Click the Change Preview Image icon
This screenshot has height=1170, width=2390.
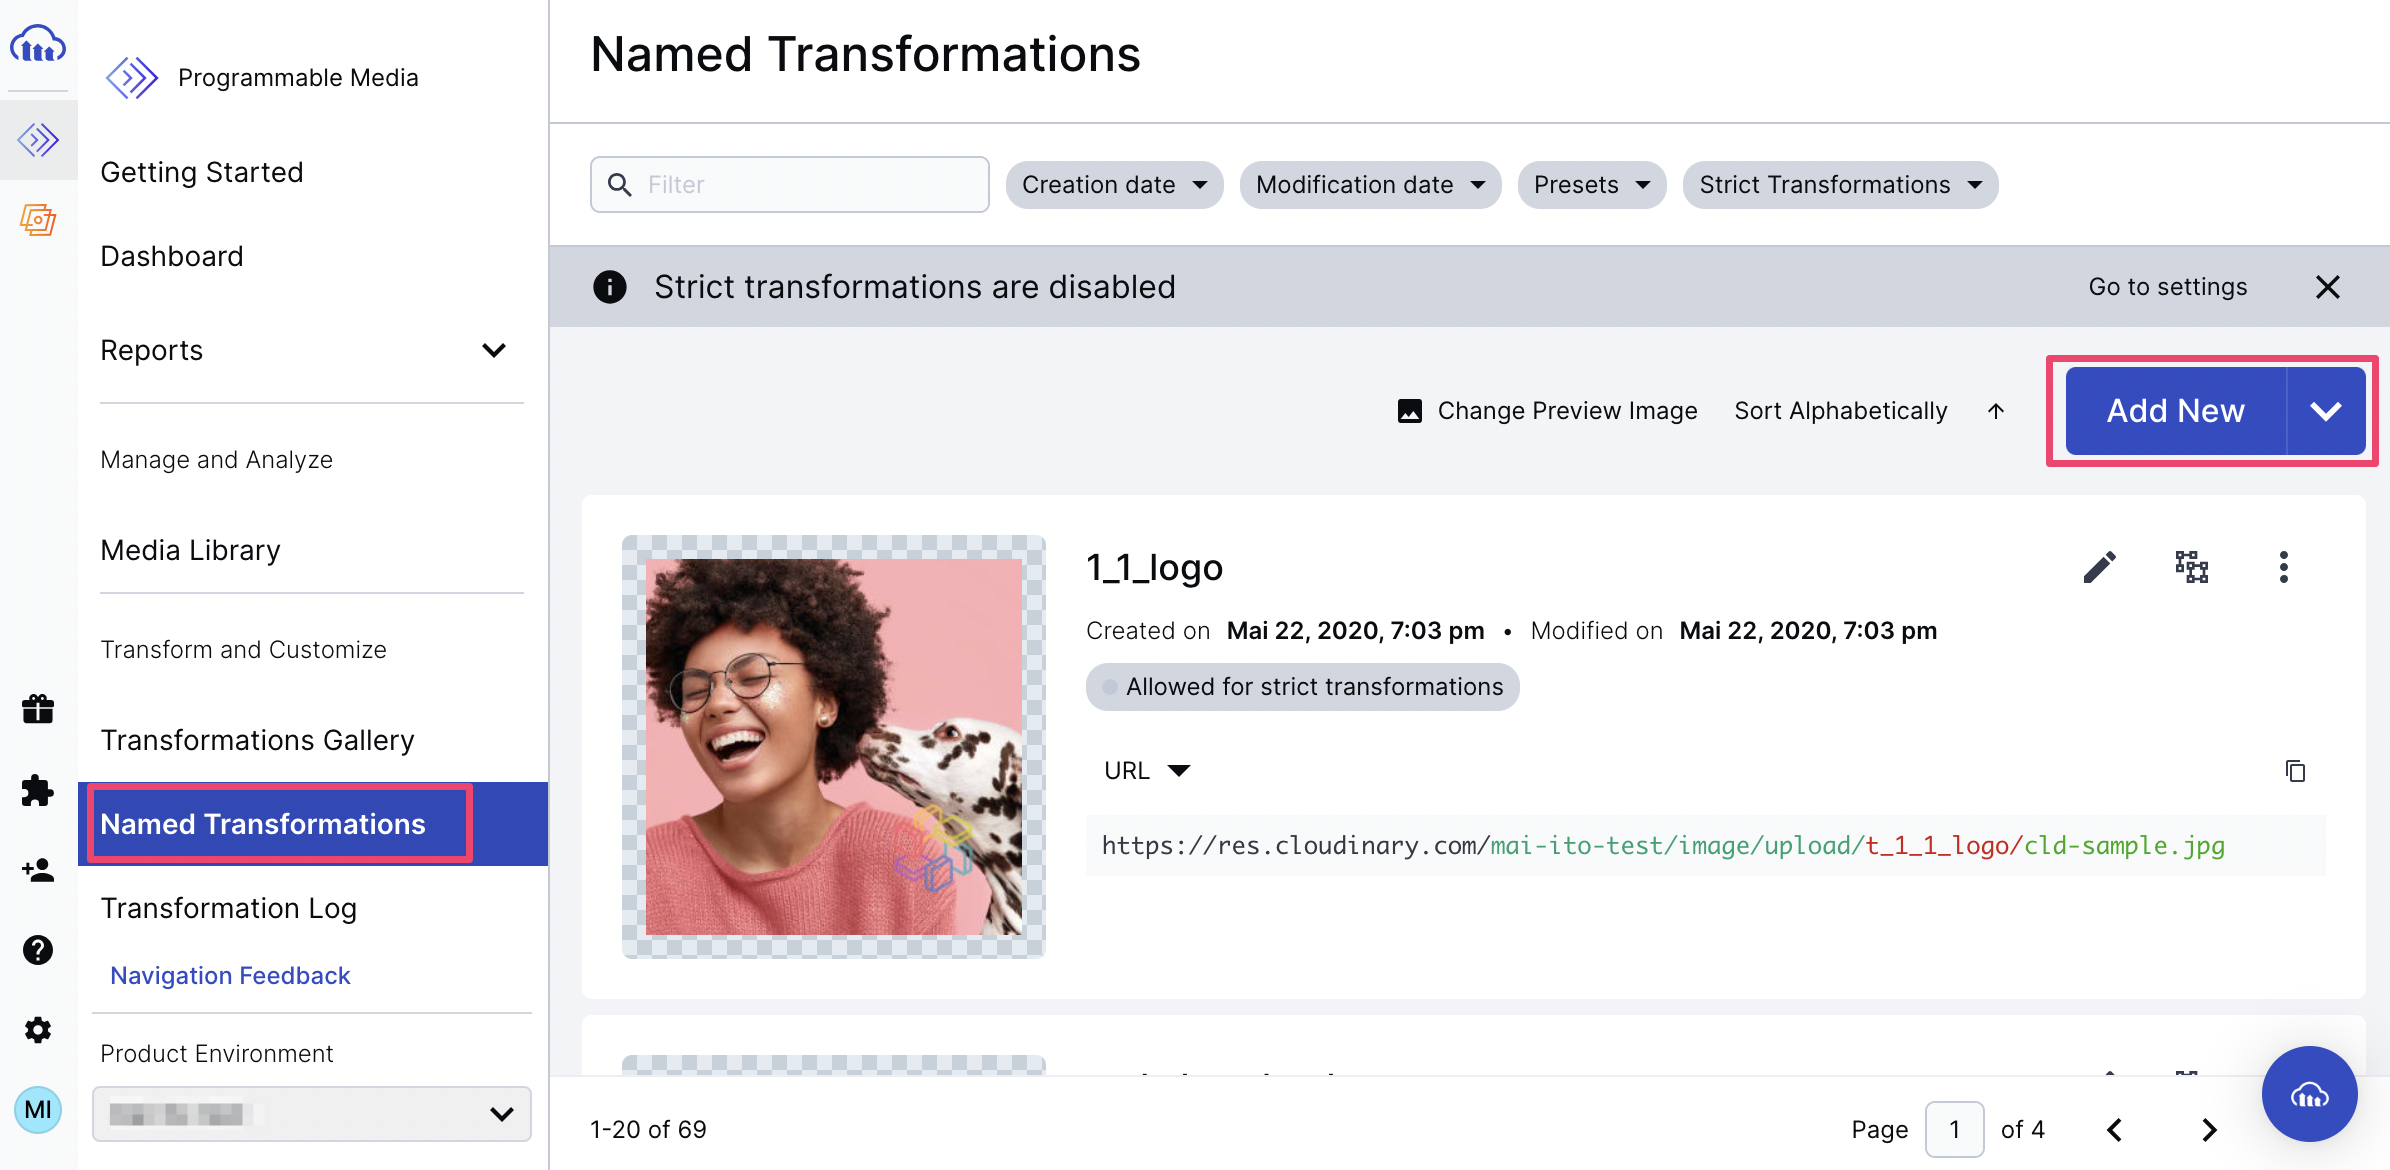pyautogui.click(x=1409, y=410)
